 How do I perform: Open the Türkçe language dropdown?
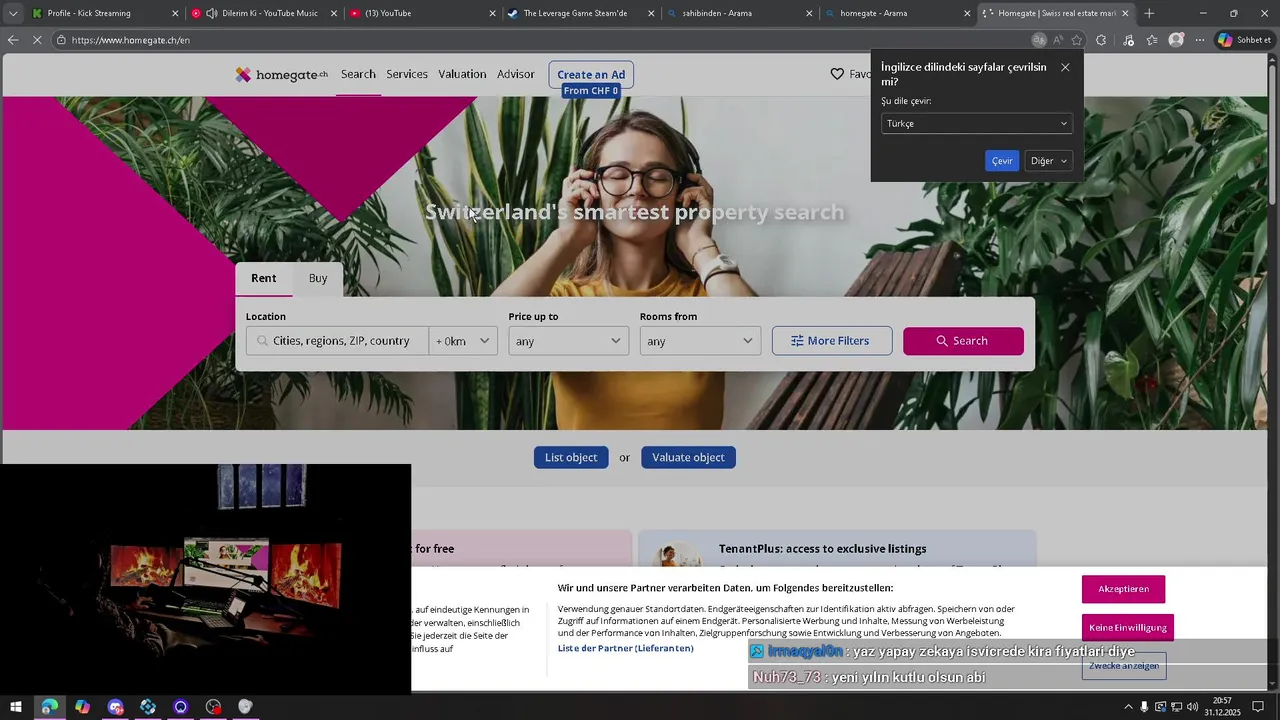click(x=977, y=123)
